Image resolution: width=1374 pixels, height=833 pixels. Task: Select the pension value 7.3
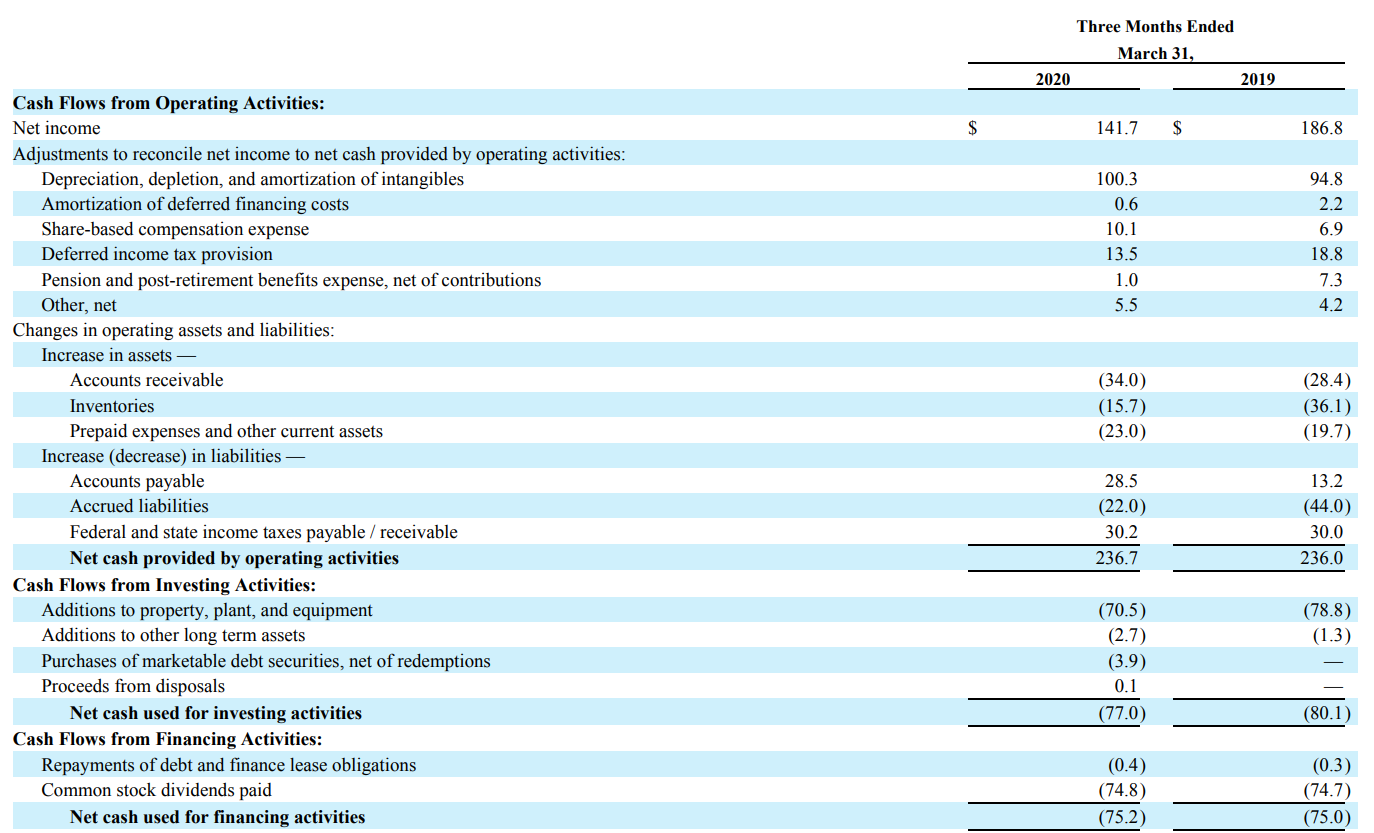click(x=1331, y=280)
